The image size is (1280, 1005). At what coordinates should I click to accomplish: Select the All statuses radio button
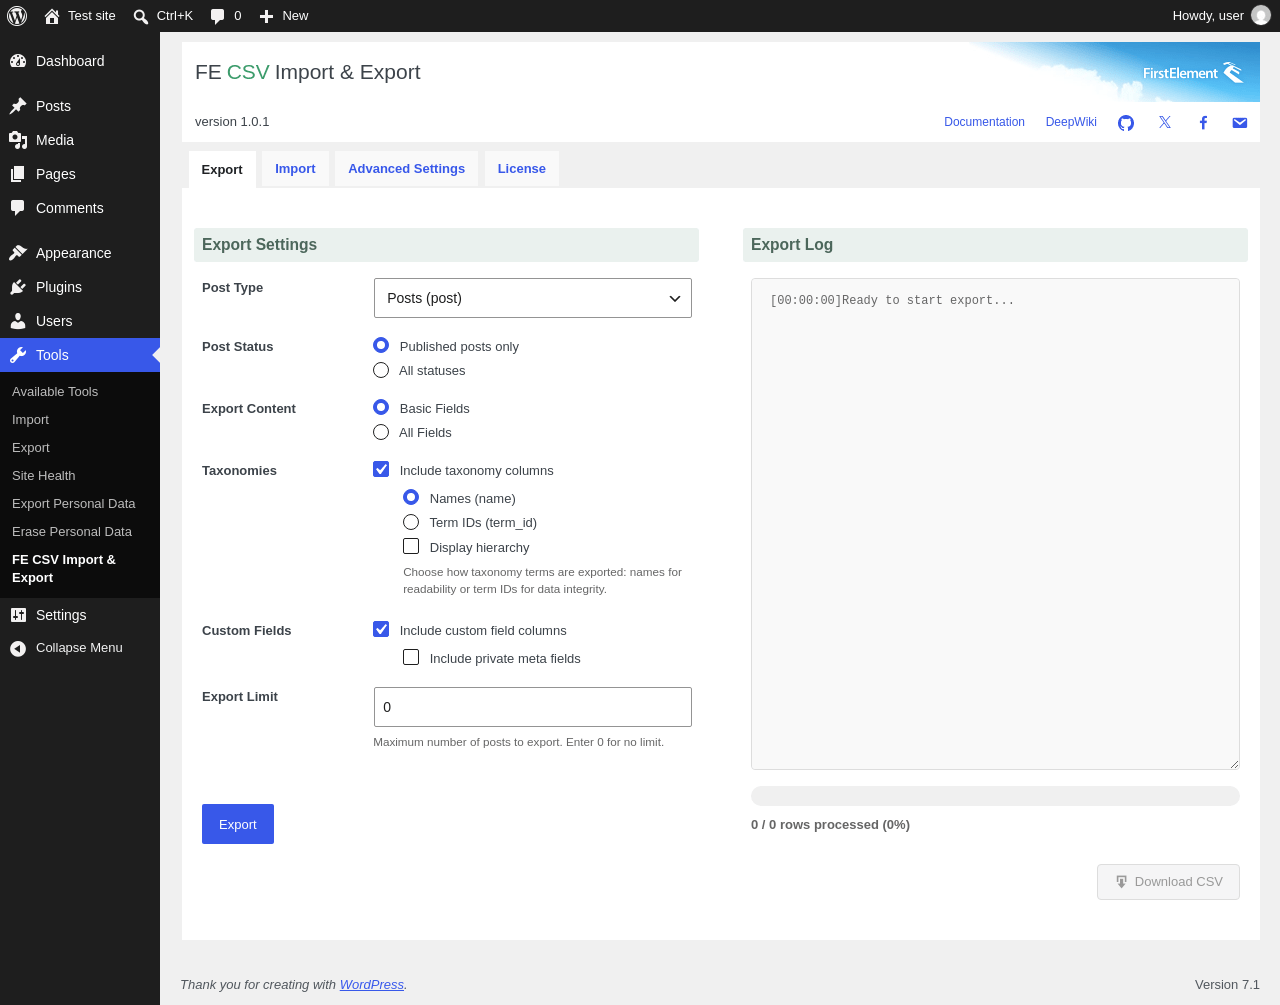(381, 370)
